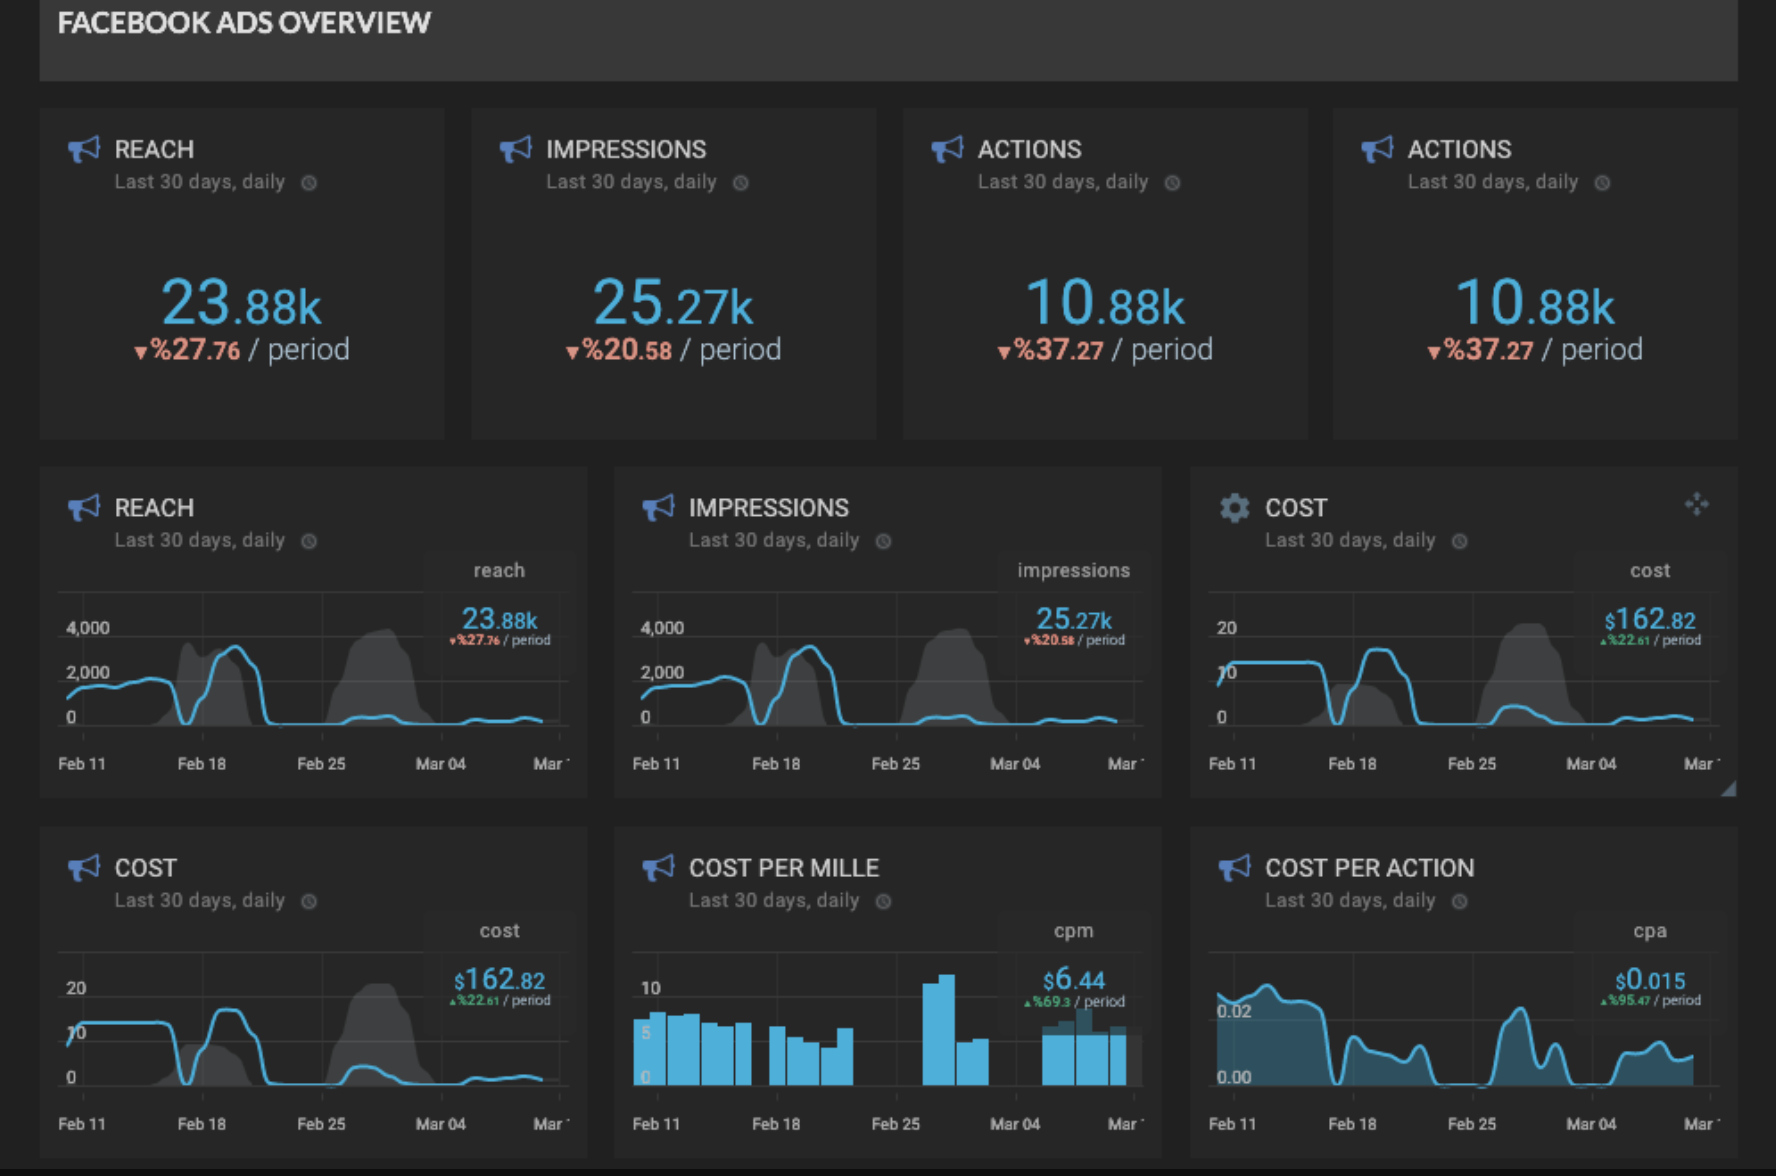Click the 'cpa' legend label
The height and width of the screenshot is (1176, 1776).
[1650, 931]
